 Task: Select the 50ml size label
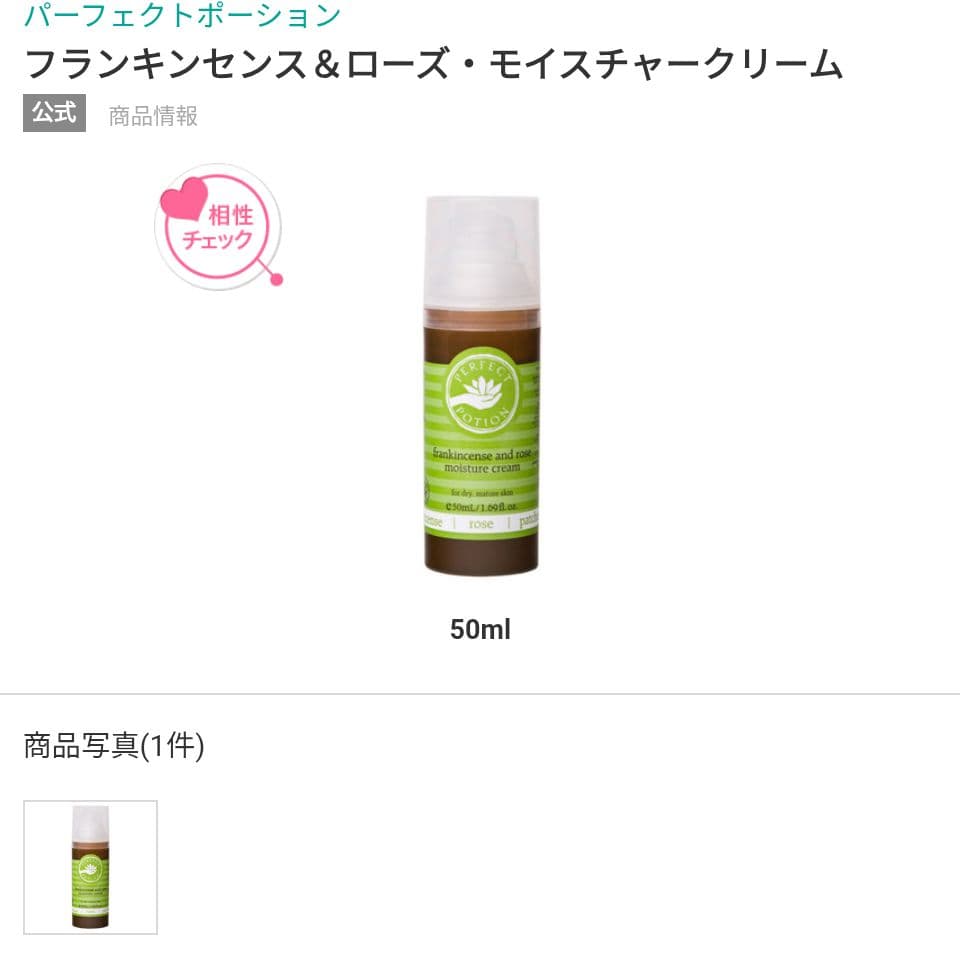tap(480, 629)
